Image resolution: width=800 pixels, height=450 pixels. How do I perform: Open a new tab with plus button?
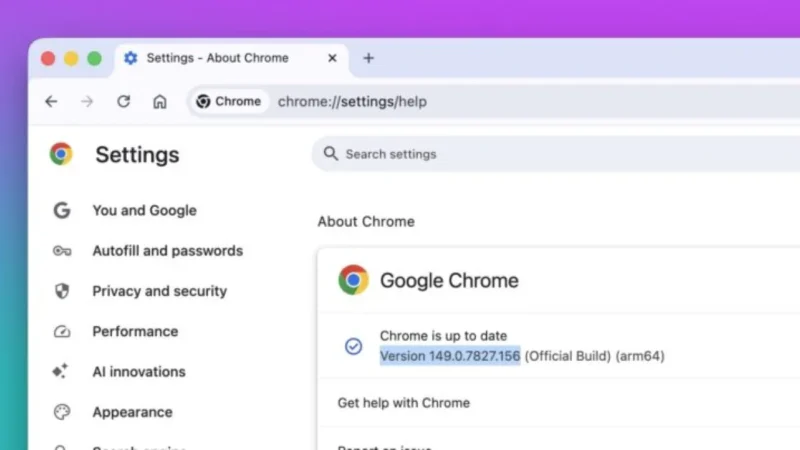(x=368, y=58)
